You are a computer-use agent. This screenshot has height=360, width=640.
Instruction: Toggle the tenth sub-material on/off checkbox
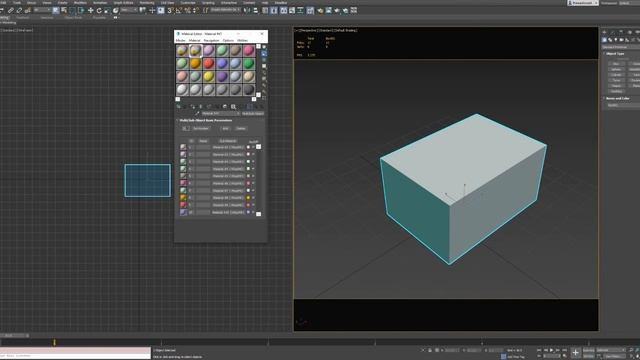(x=253, y=212)
